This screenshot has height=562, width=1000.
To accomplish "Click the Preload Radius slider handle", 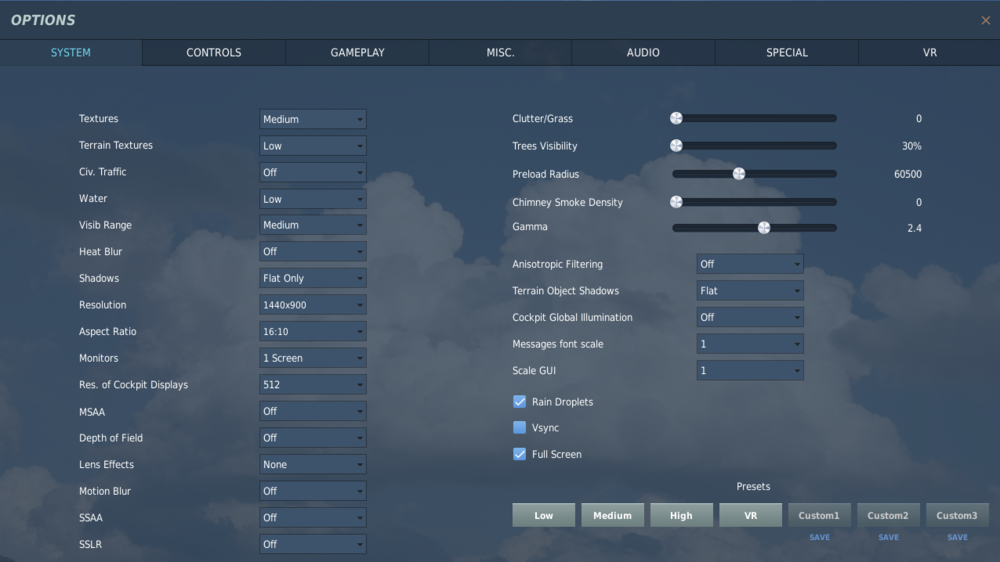I will point(739,174).
